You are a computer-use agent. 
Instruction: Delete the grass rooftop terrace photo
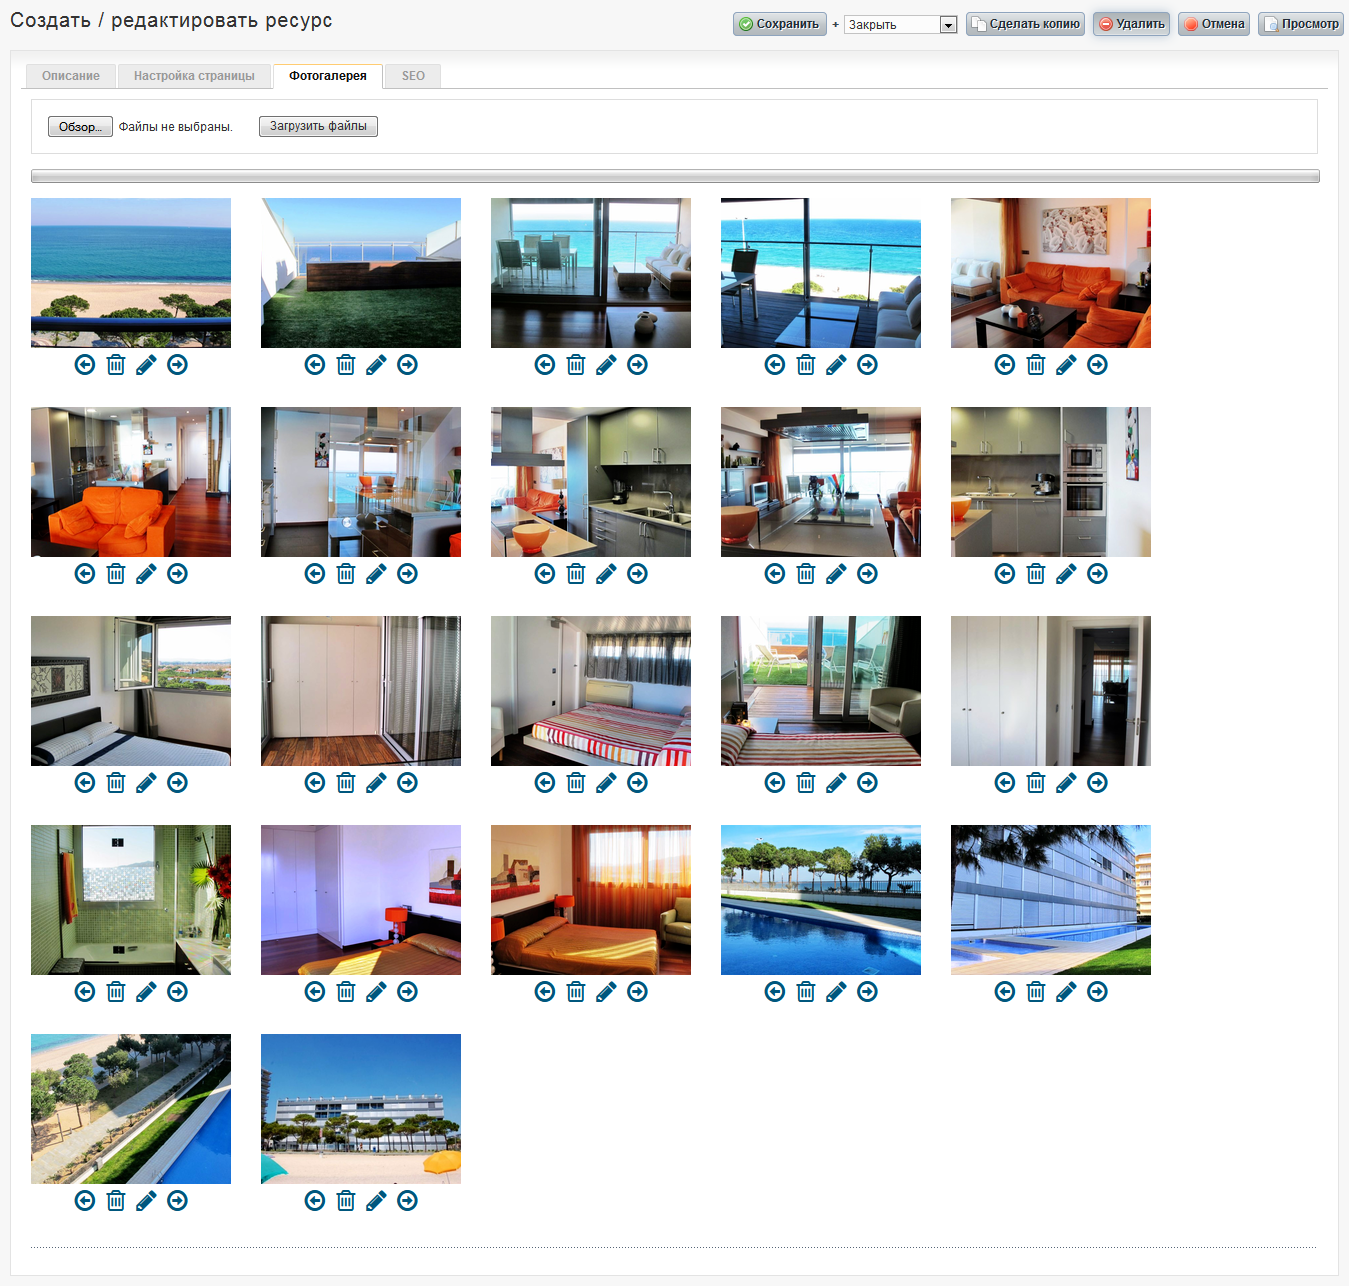click(x=346, y=365)
